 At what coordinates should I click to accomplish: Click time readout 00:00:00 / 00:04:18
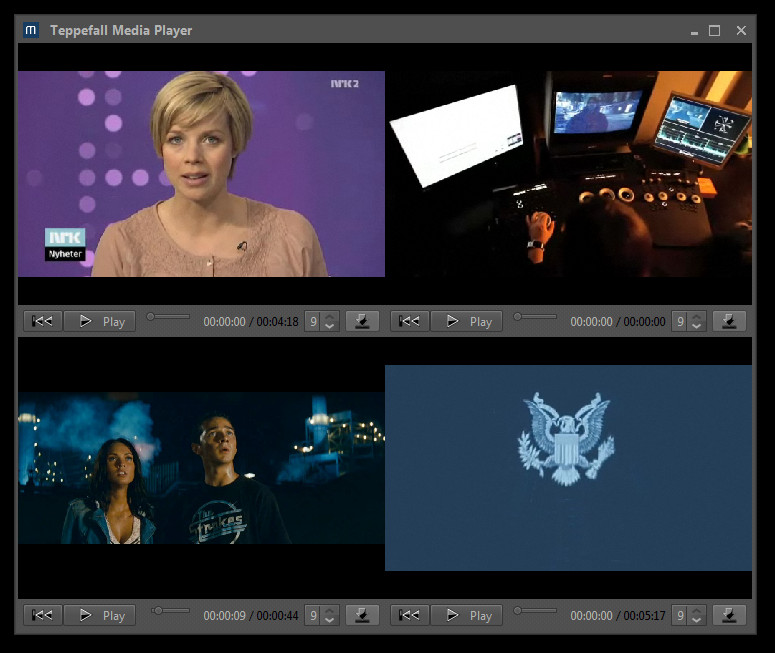click(251, 322)
